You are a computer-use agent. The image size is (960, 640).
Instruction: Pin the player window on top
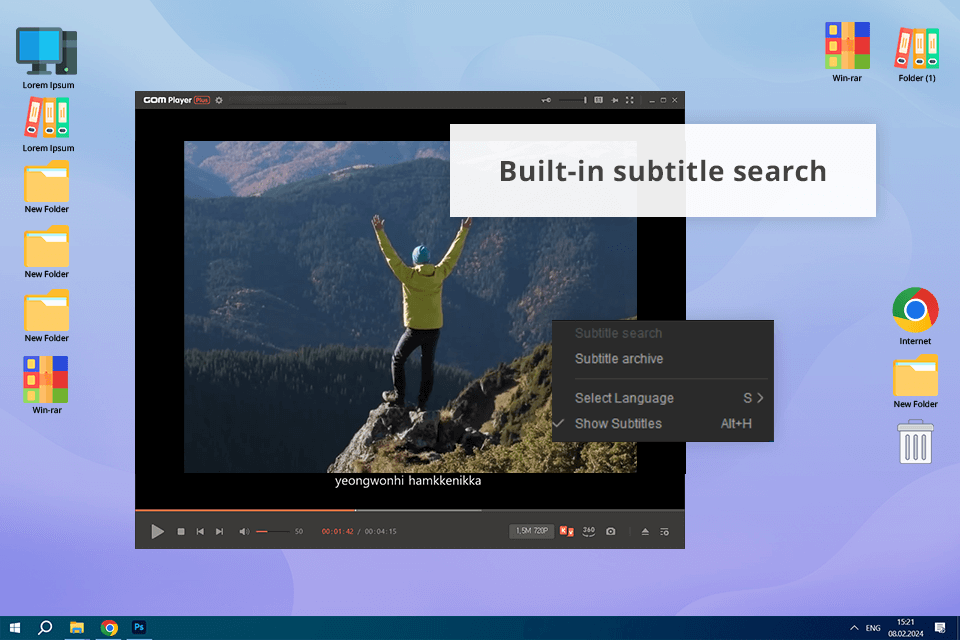click(614, 100)
